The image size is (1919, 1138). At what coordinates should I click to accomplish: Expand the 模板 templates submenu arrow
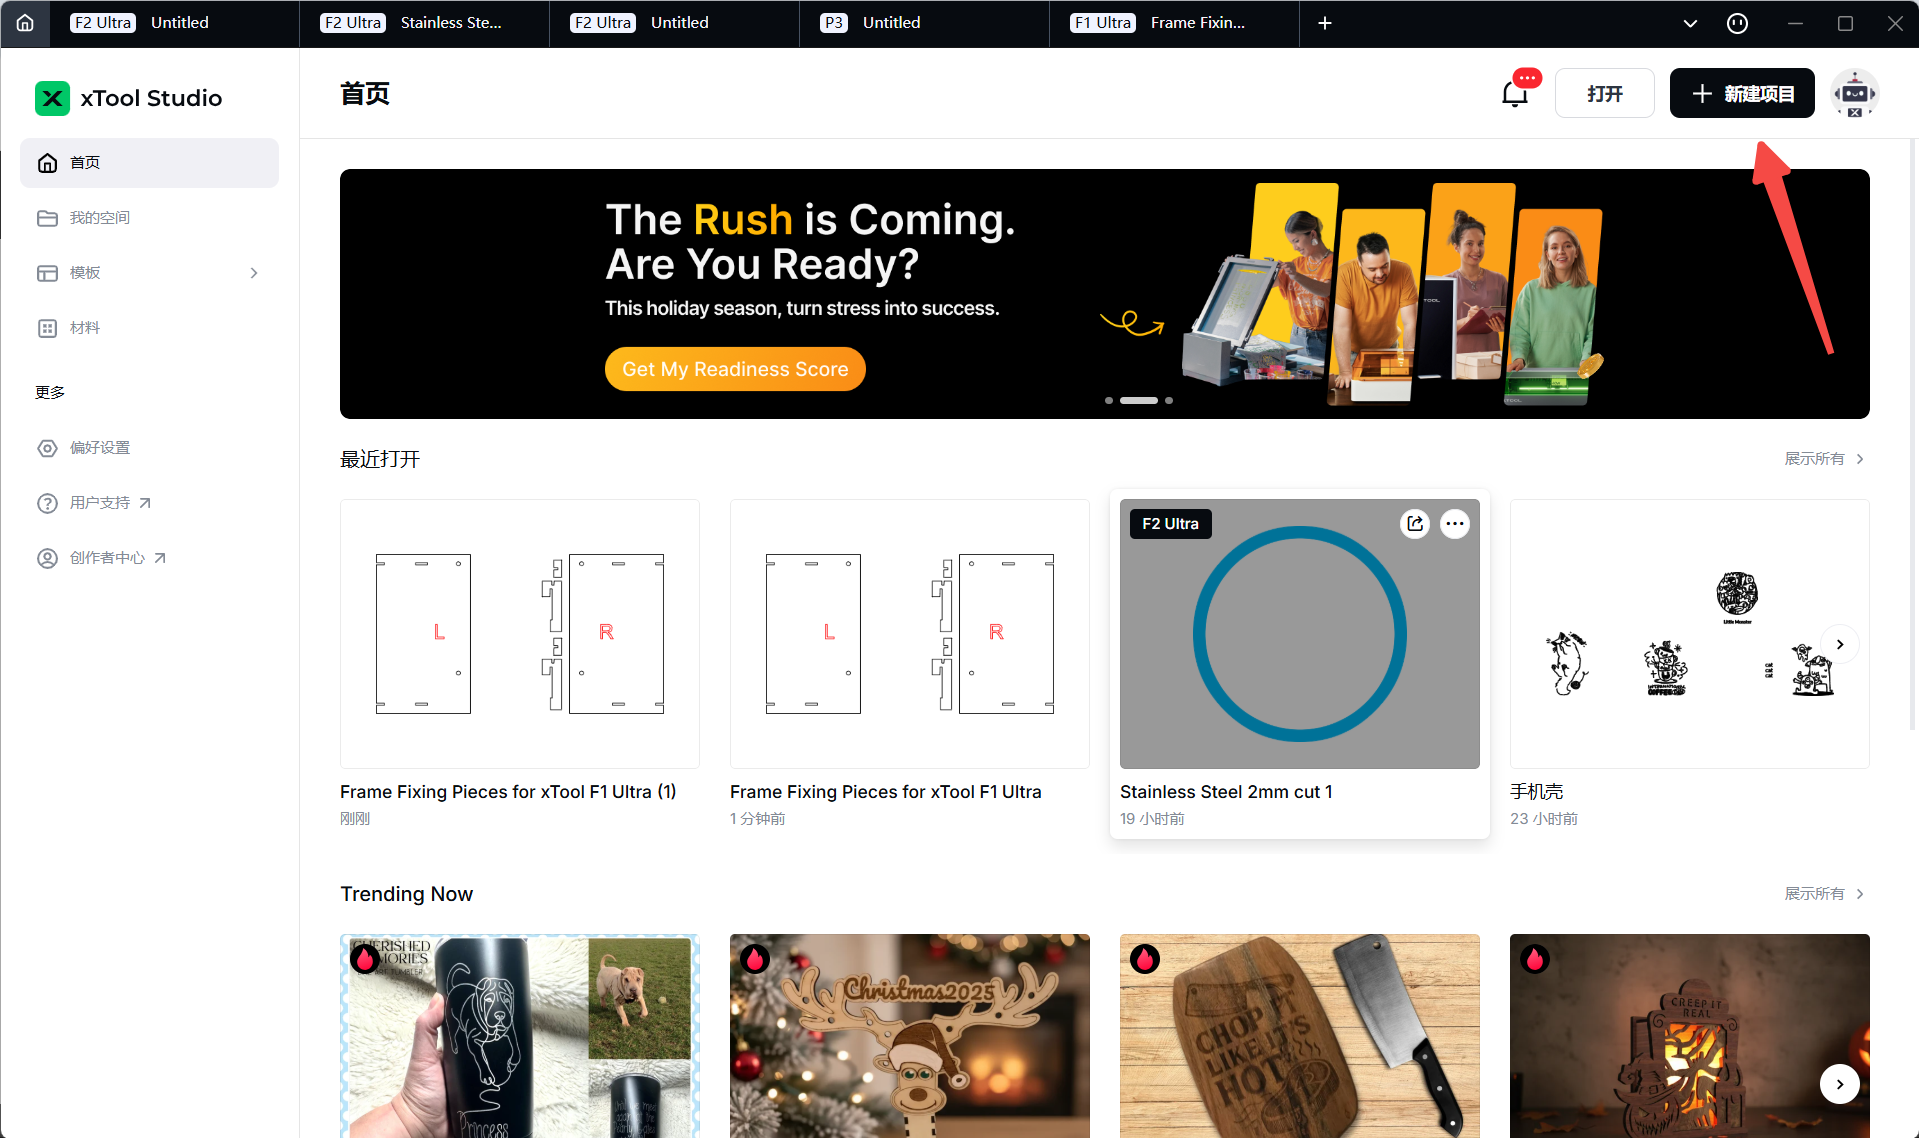pos(254,273)
